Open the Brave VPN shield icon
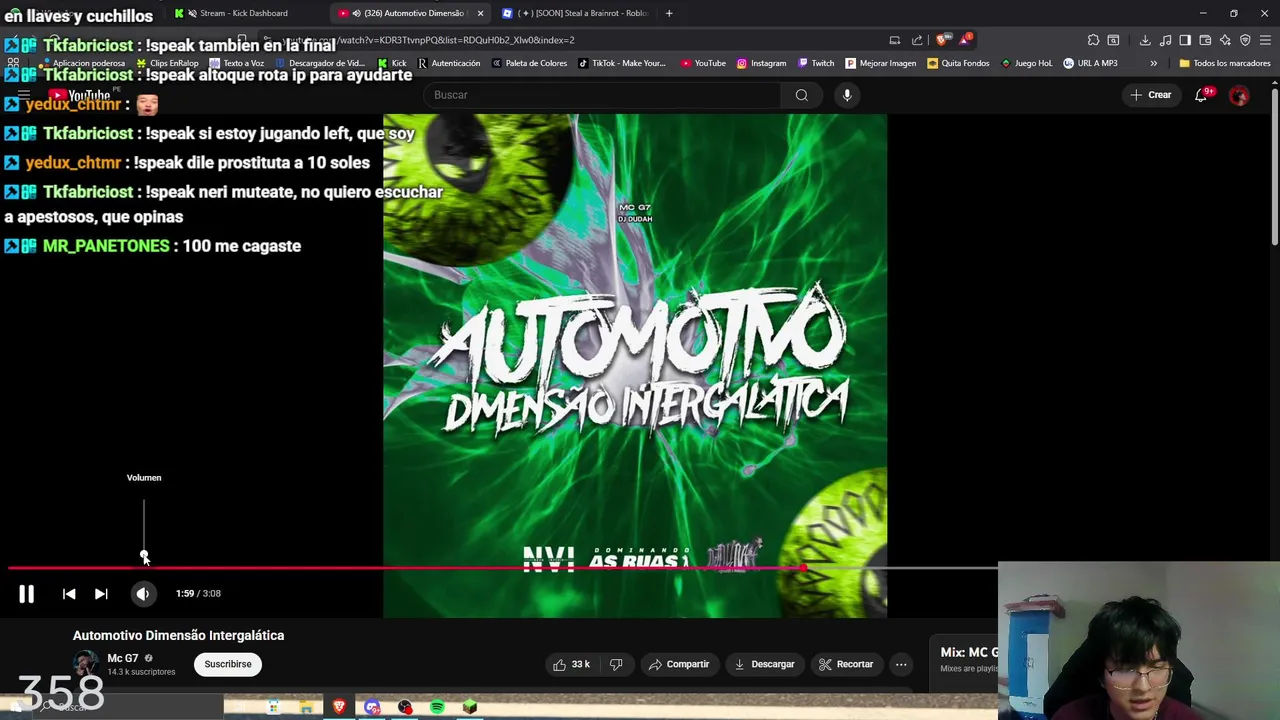Image resolution: width=1280 pixels, height=720 pixels. [x=1245, y=40]
